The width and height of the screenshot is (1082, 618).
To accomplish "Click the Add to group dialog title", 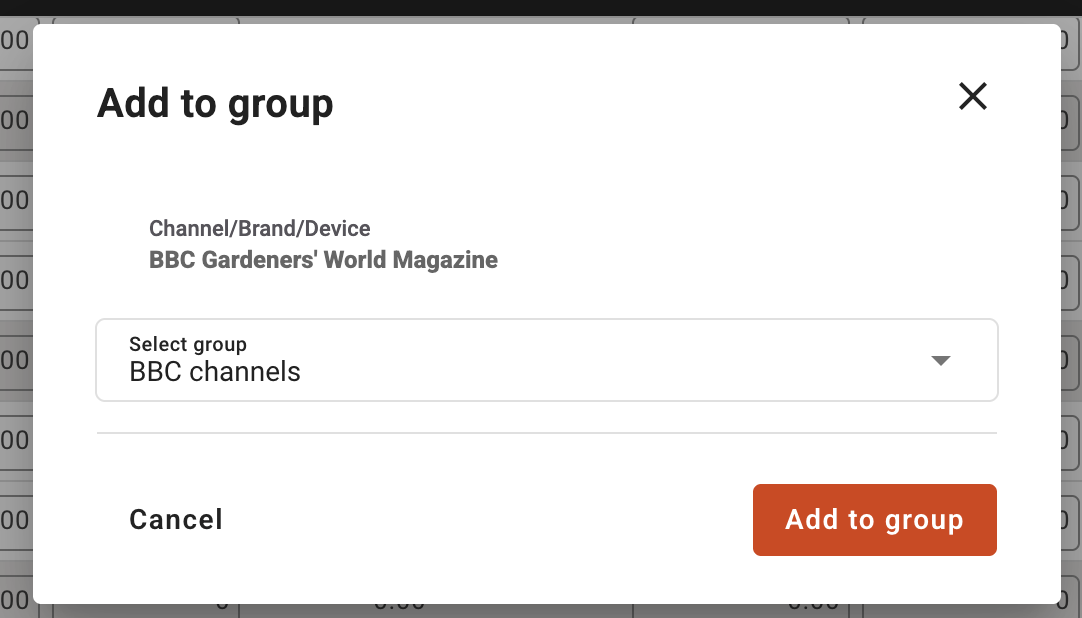I will click(x=215, y=104).
